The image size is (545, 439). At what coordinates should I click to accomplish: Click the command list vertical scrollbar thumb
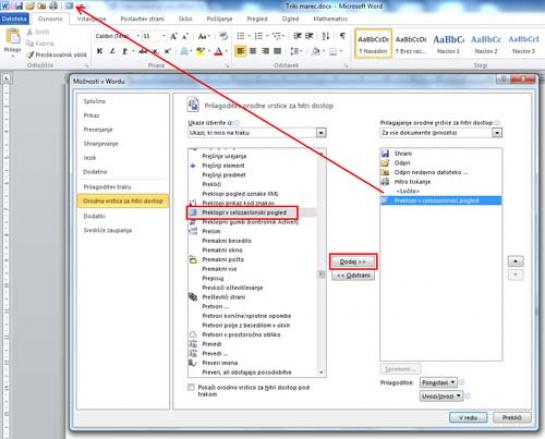point(322,274)
